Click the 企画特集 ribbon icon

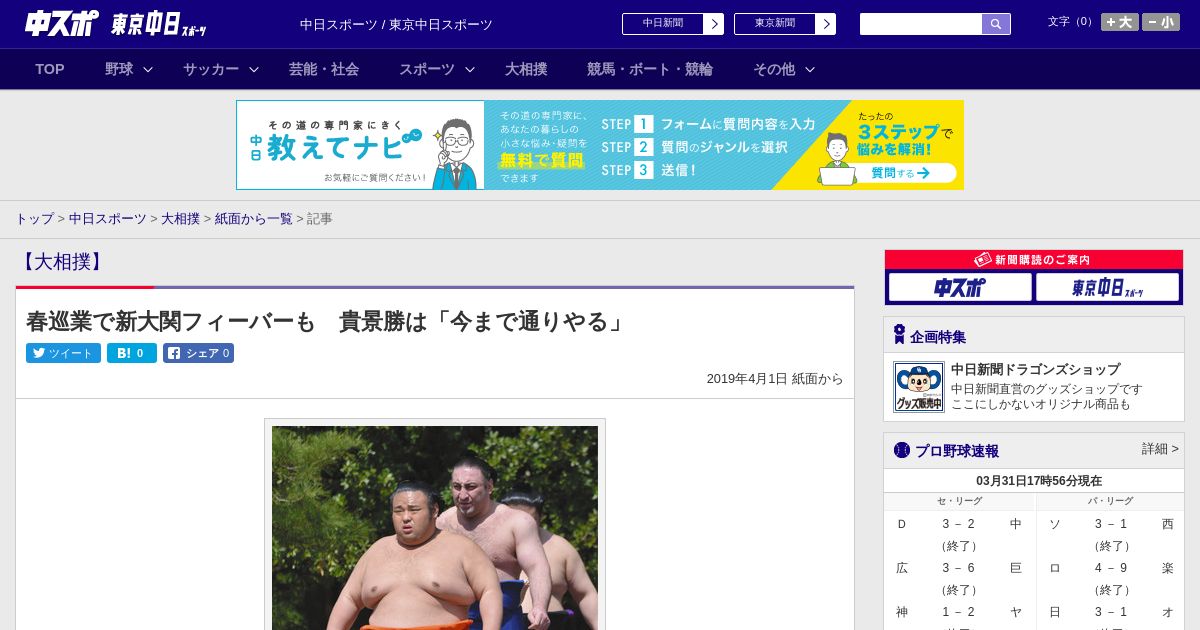coord(899,335)
